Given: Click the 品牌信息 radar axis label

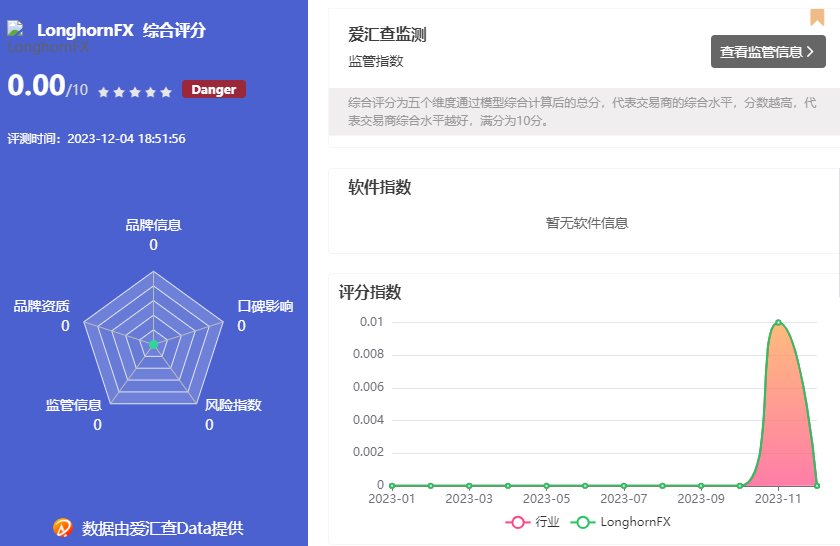Looking at the screenshot, I should [x=153, y=225].
